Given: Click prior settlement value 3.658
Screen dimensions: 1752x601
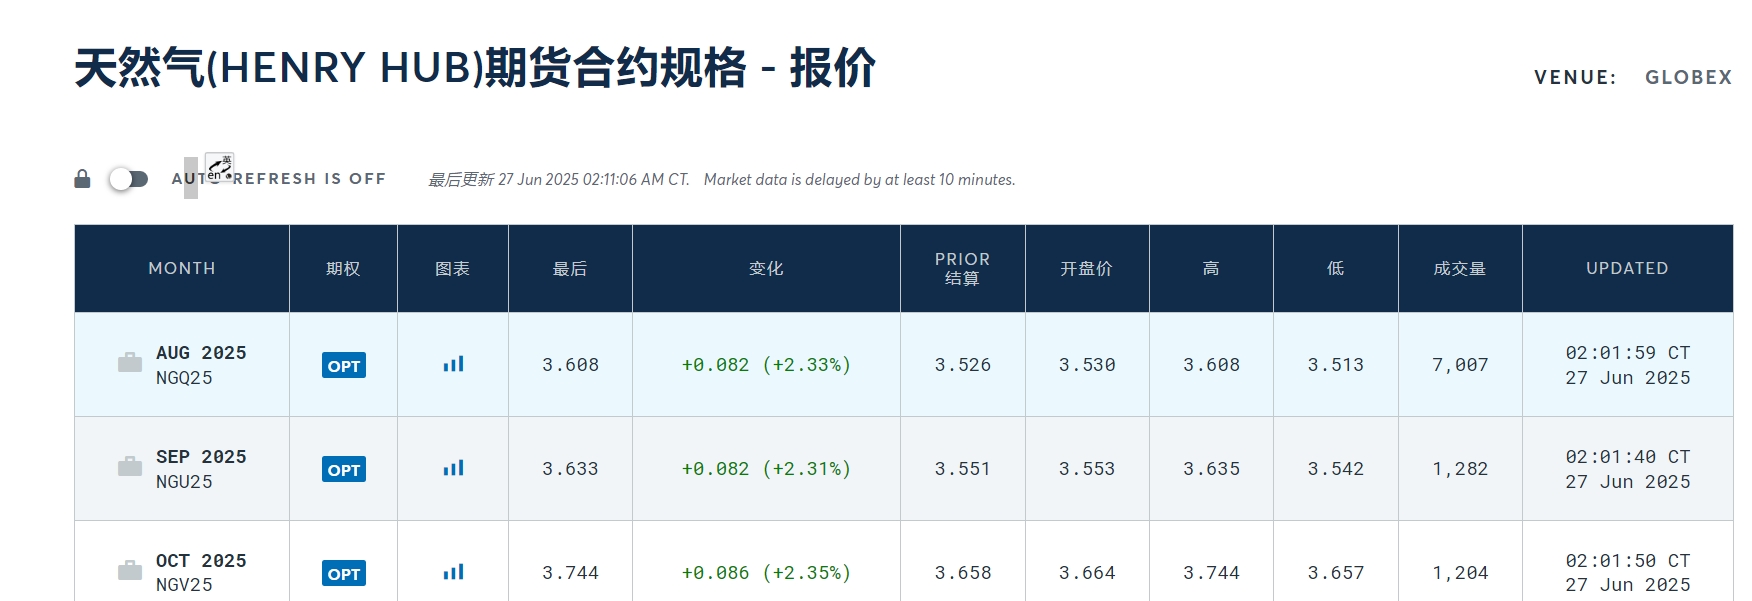Looking at the screenshot, I should coord(963,573).
